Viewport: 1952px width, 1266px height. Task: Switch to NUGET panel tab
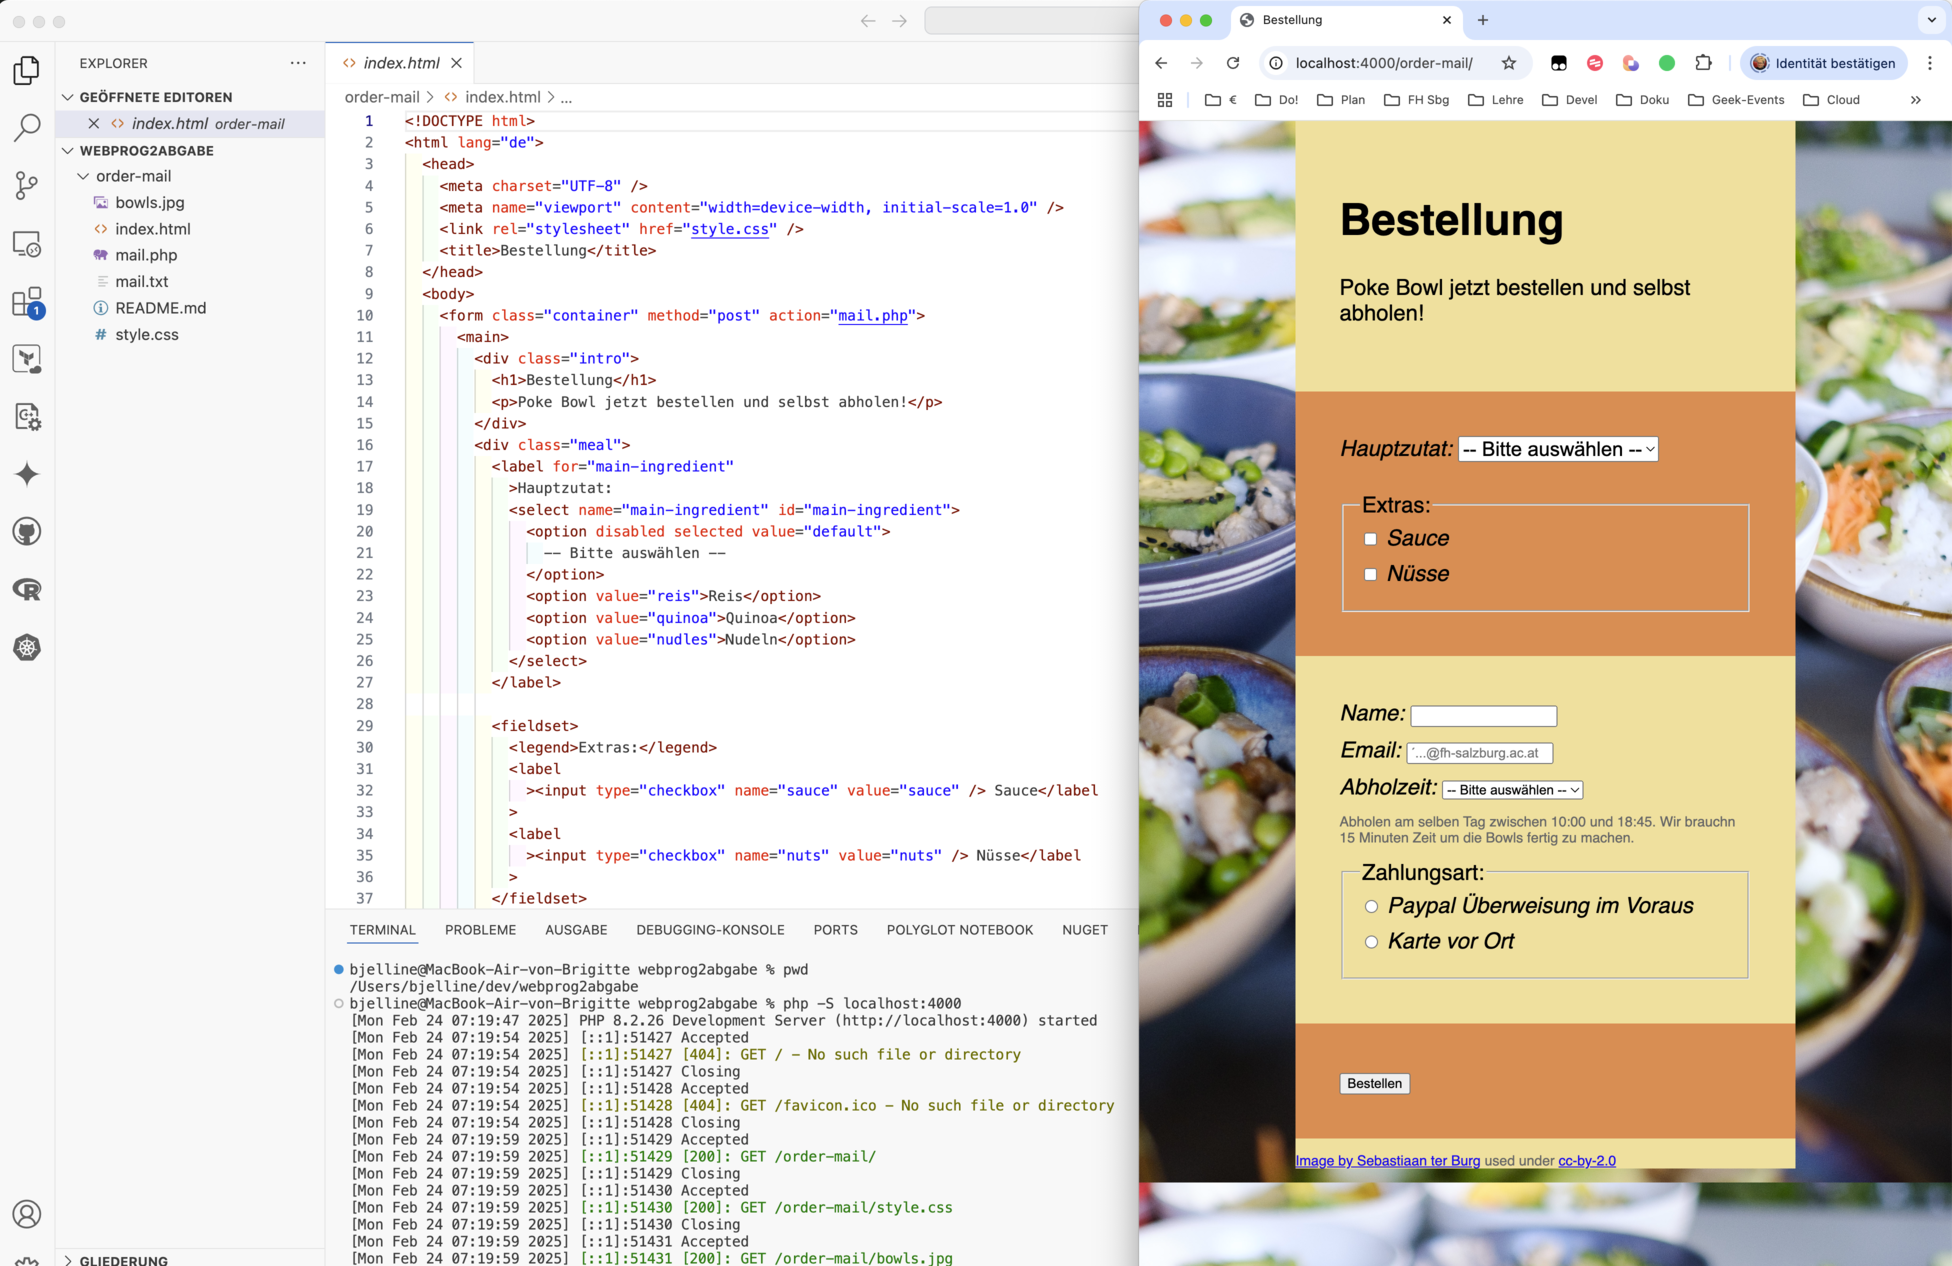tap(1084, 930)
